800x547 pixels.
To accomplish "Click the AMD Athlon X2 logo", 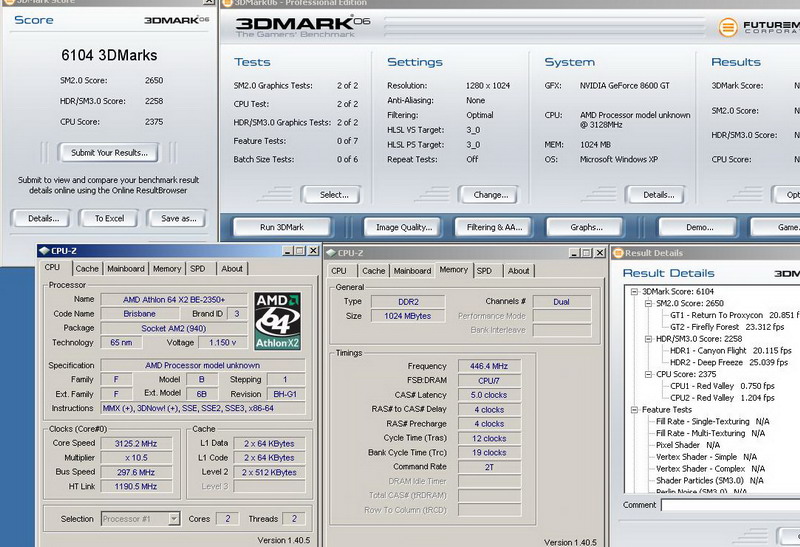I will [x=278, y=321].
